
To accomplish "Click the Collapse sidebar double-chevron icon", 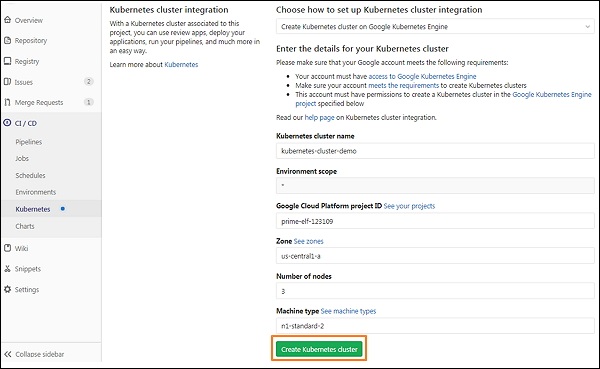I will (x=8, y=354).
